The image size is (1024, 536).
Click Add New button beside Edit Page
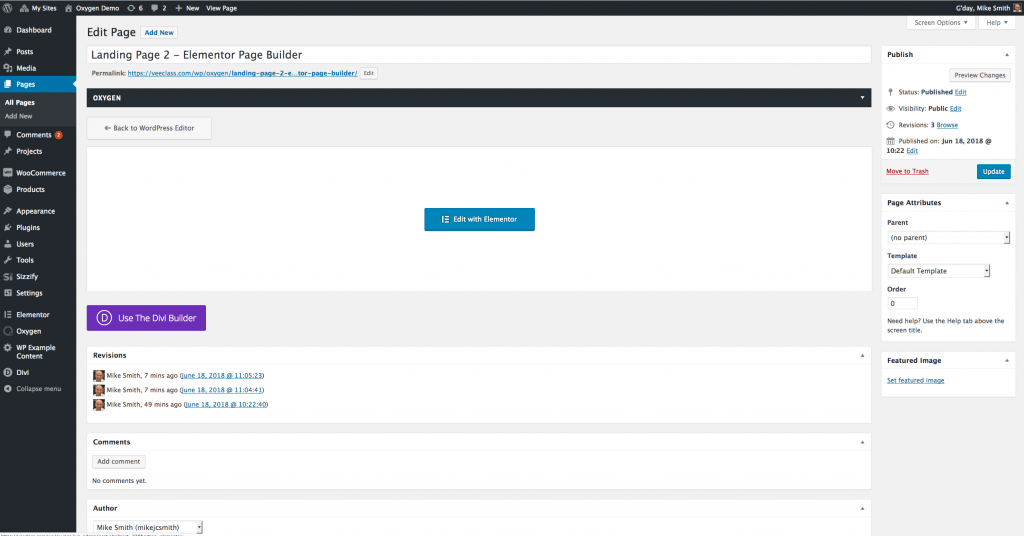point(159,33)
